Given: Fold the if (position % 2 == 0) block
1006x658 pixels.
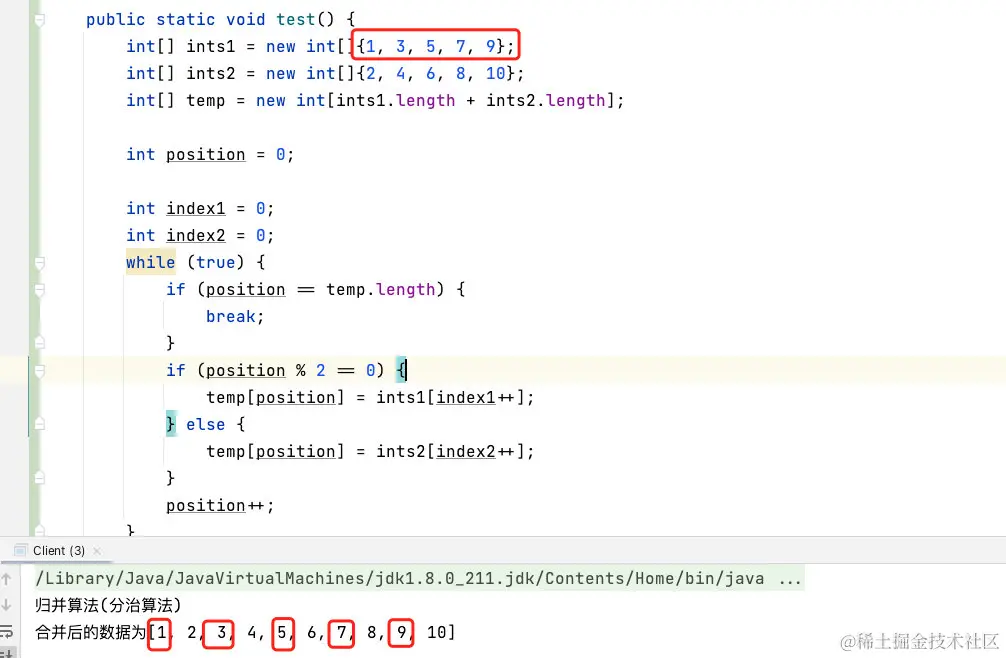Looking at the screenshot, I should click(x=39, y=371).
